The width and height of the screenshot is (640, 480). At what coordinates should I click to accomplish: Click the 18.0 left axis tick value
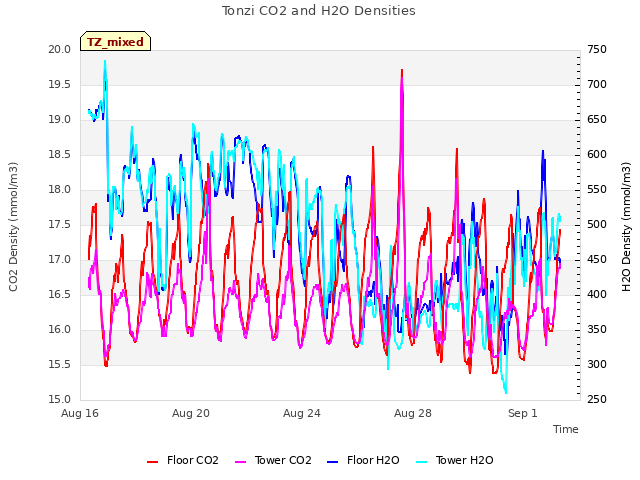pos(60,189)
